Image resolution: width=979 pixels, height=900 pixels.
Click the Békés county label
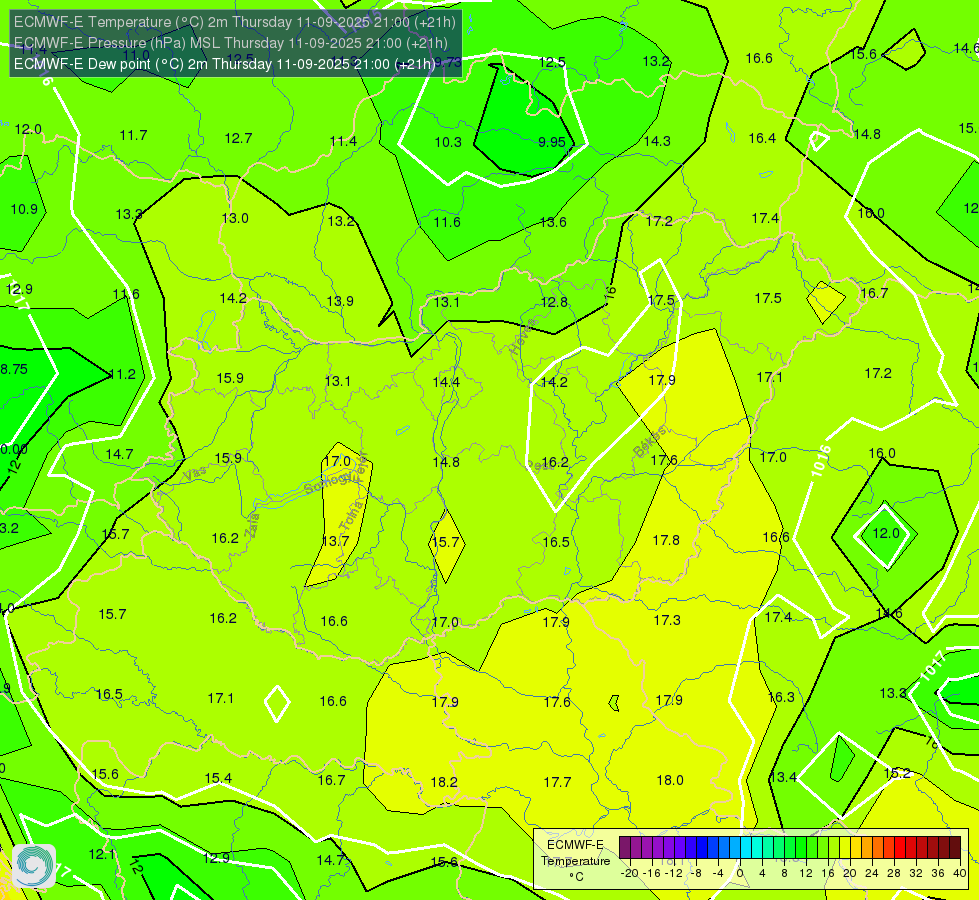tap(649, 442)
